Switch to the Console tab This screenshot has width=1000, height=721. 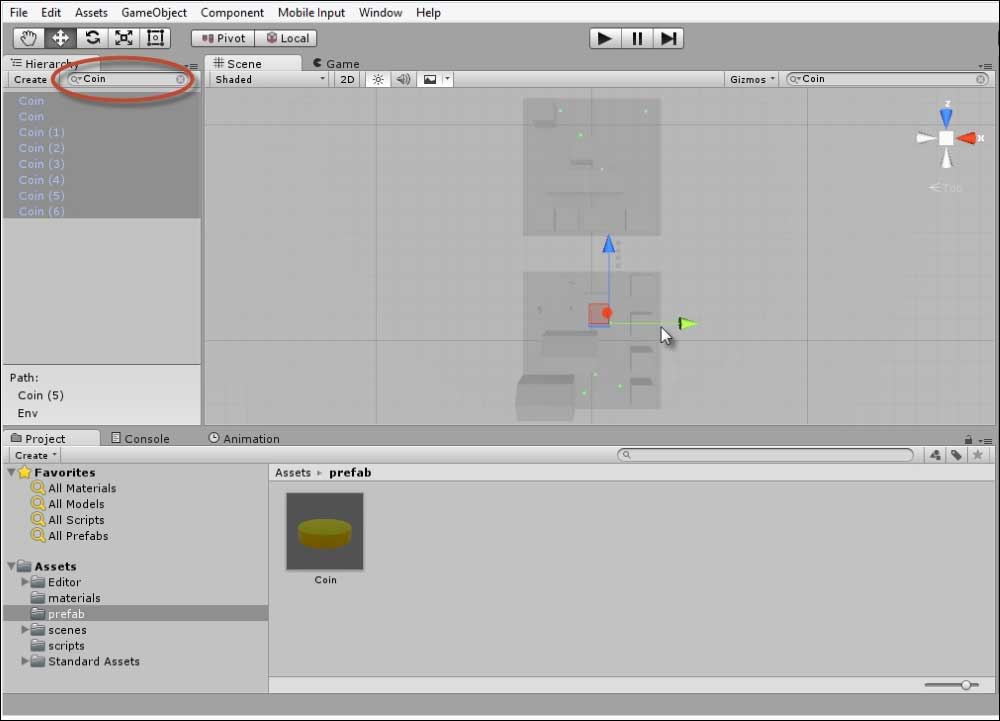pyautogui.click(x=140, y=439)
